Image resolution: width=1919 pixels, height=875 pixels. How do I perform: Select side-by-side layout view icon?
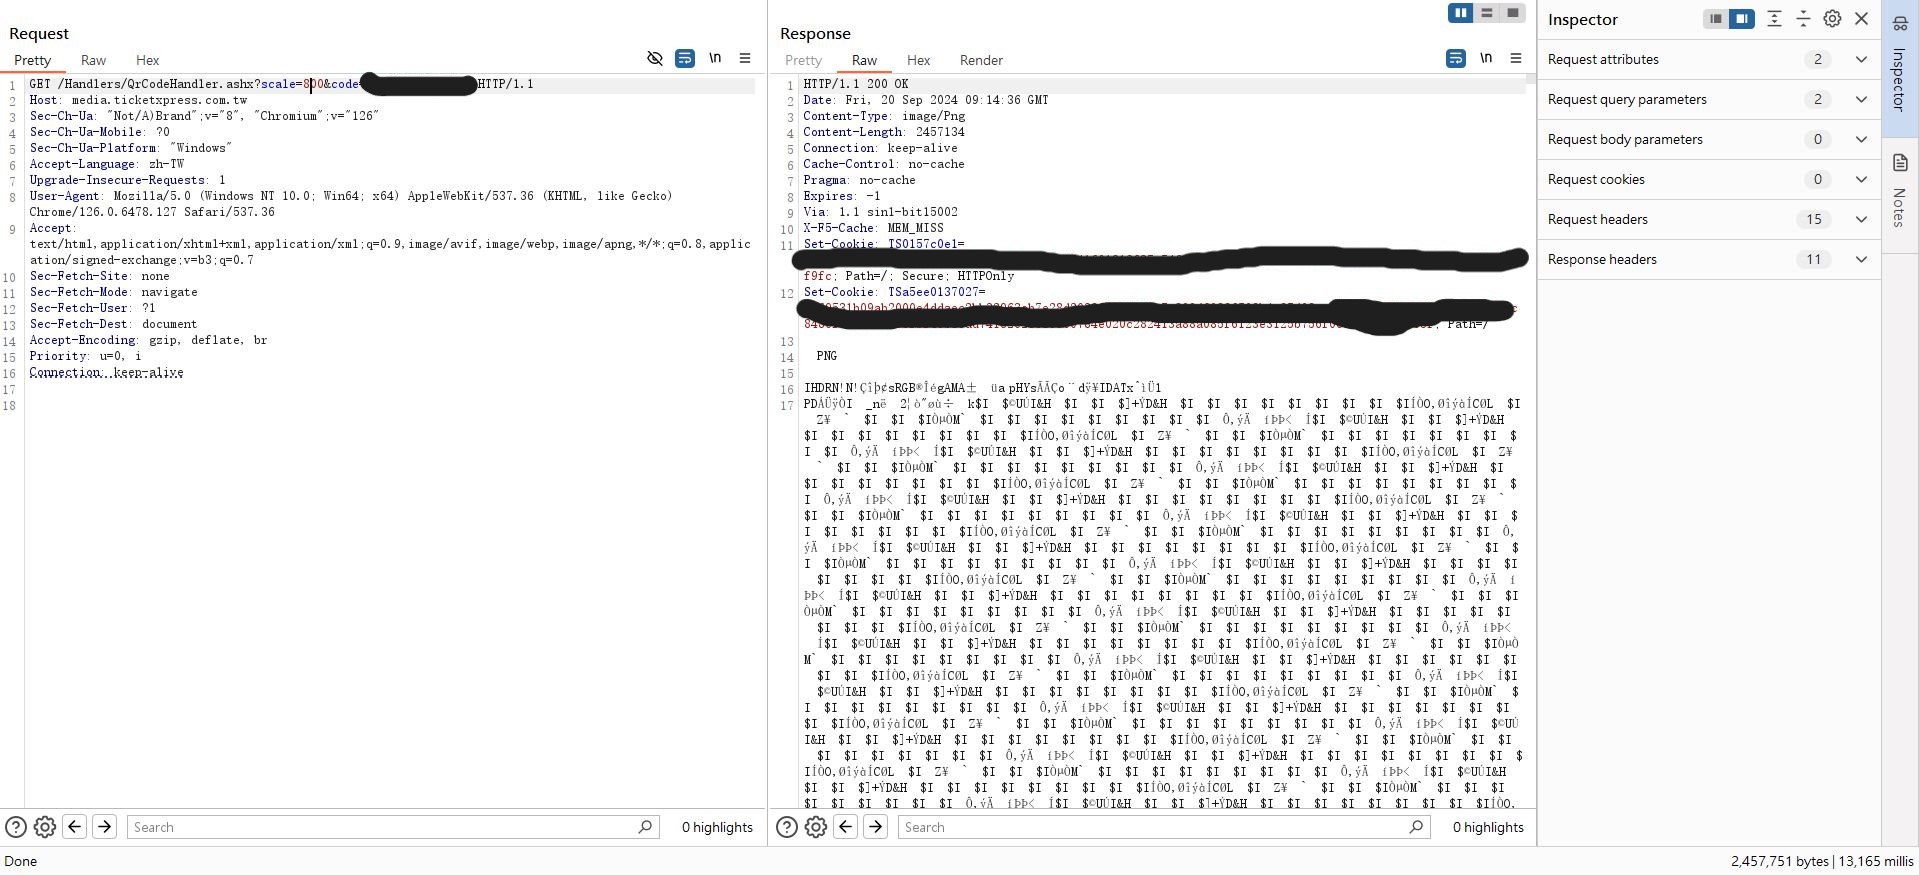(1461, 13)
